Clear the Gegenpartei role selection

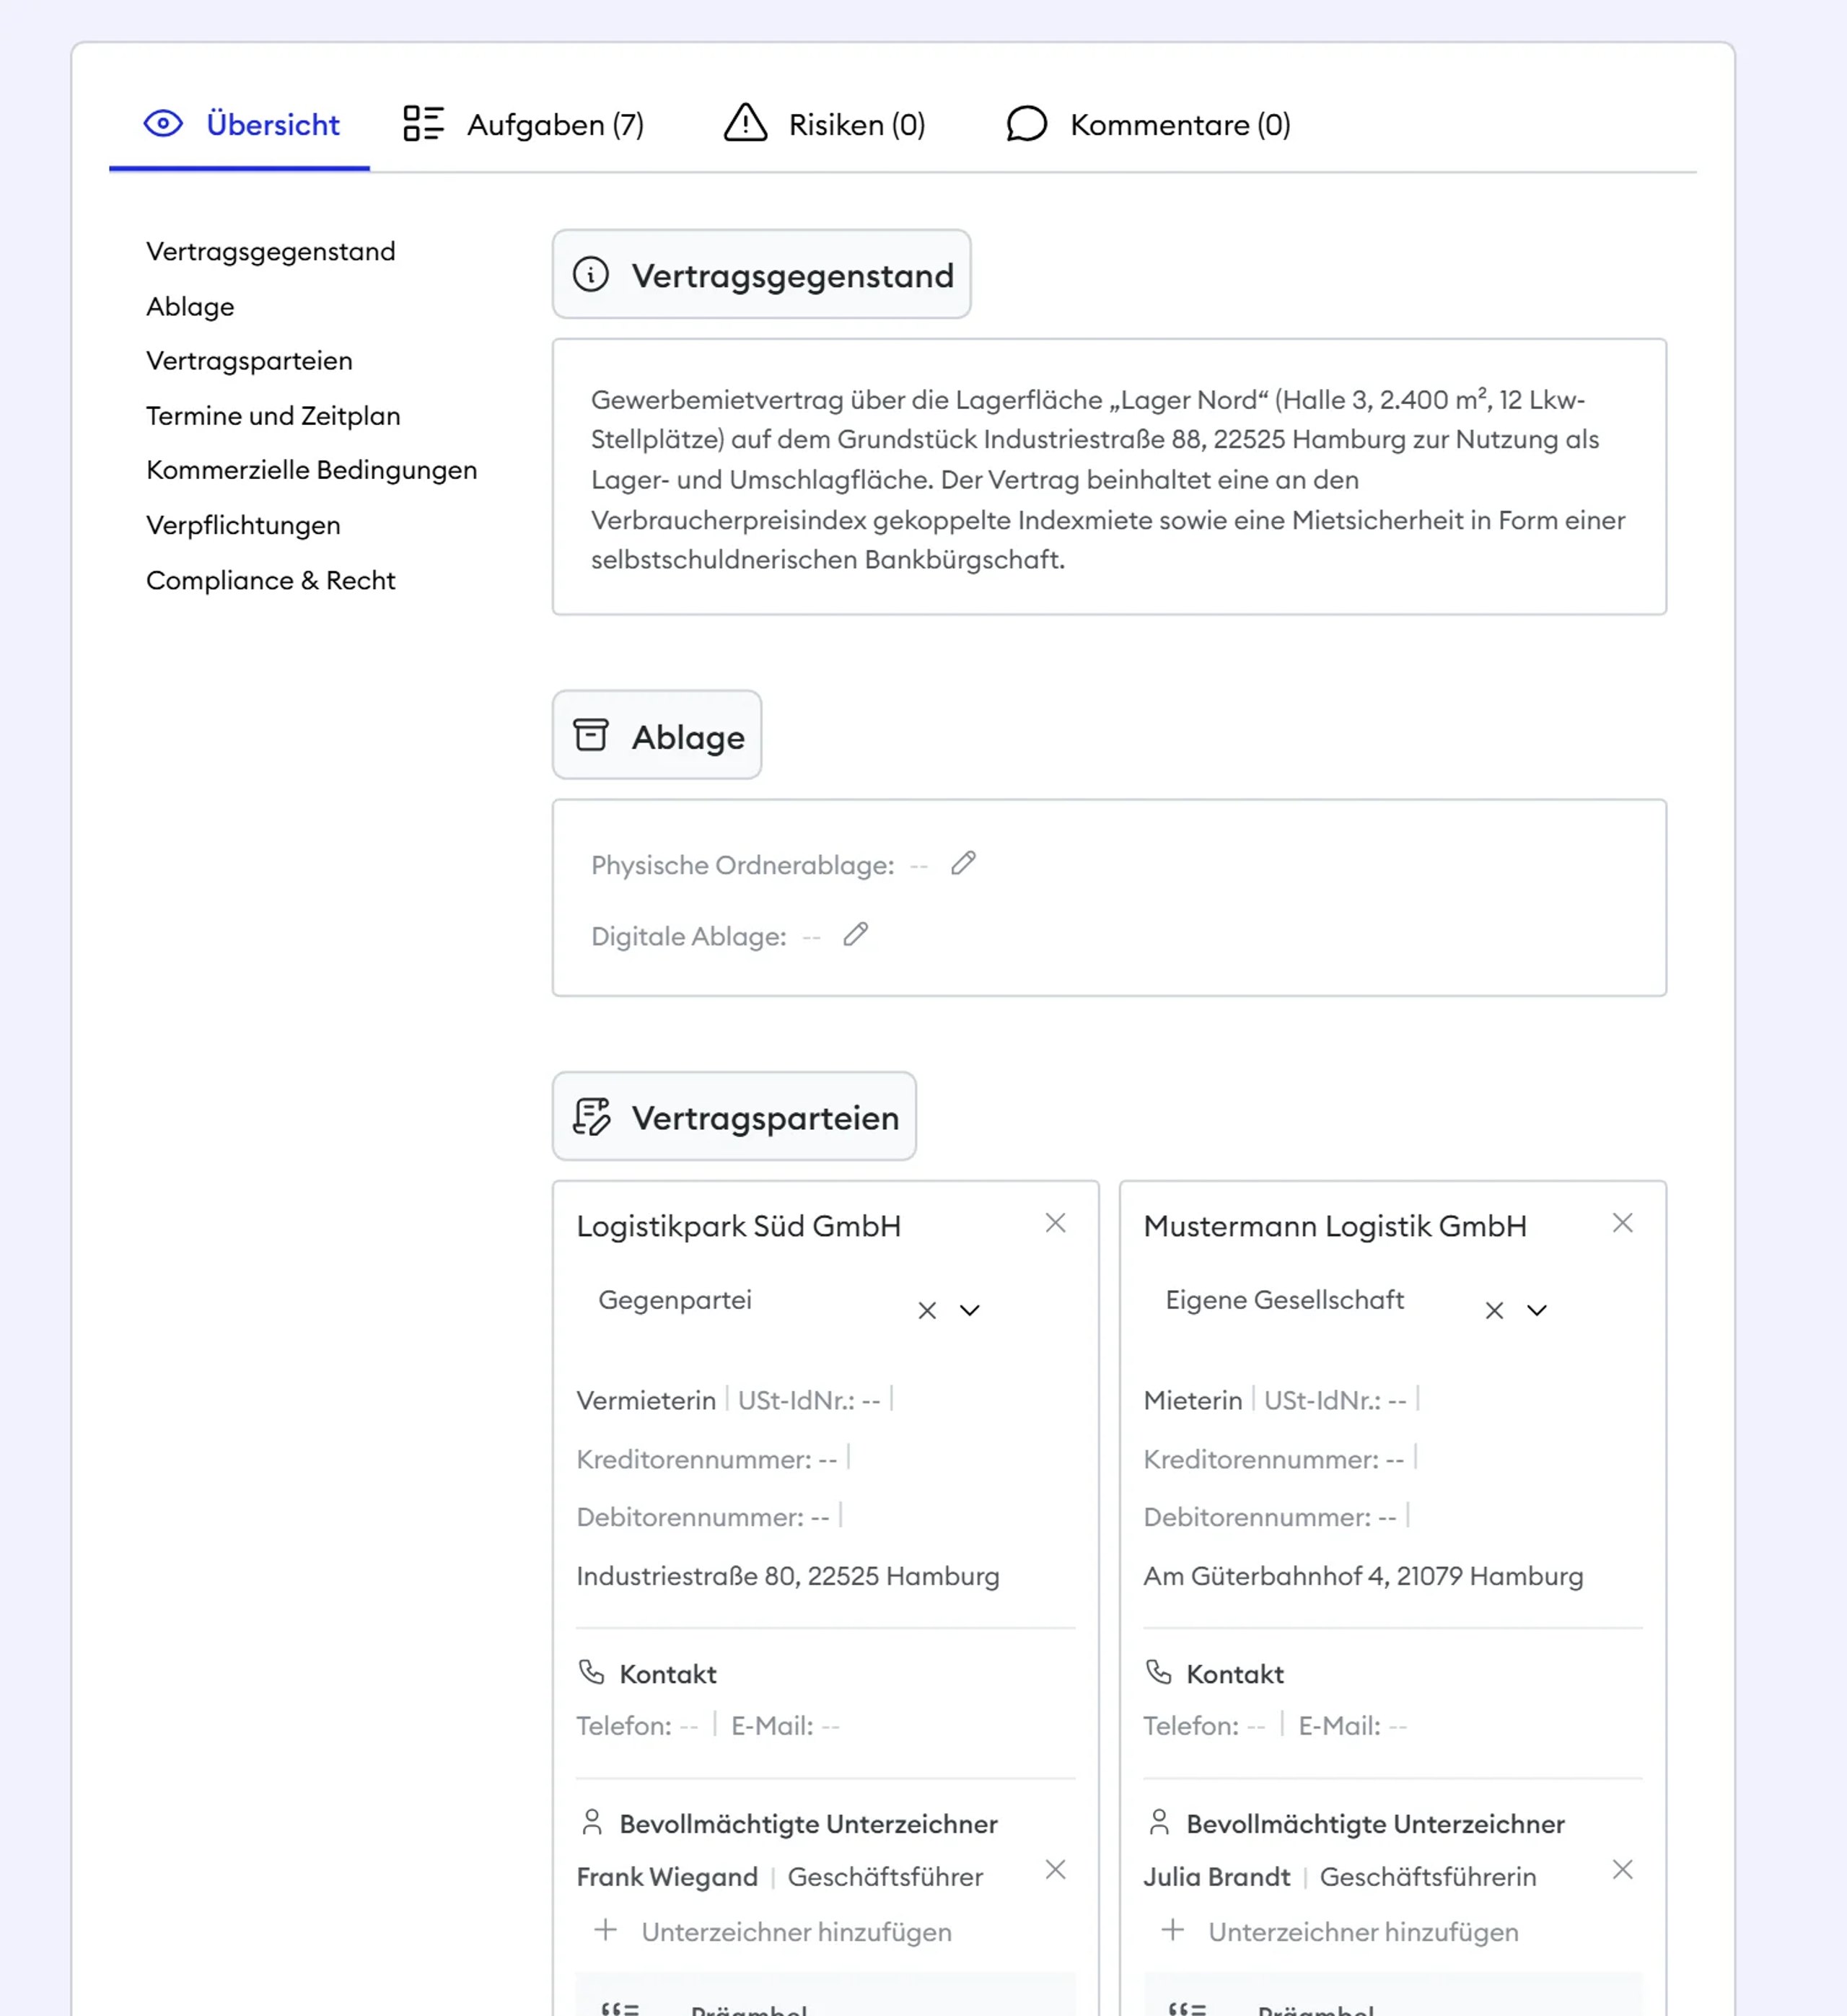click(927, 1310)
